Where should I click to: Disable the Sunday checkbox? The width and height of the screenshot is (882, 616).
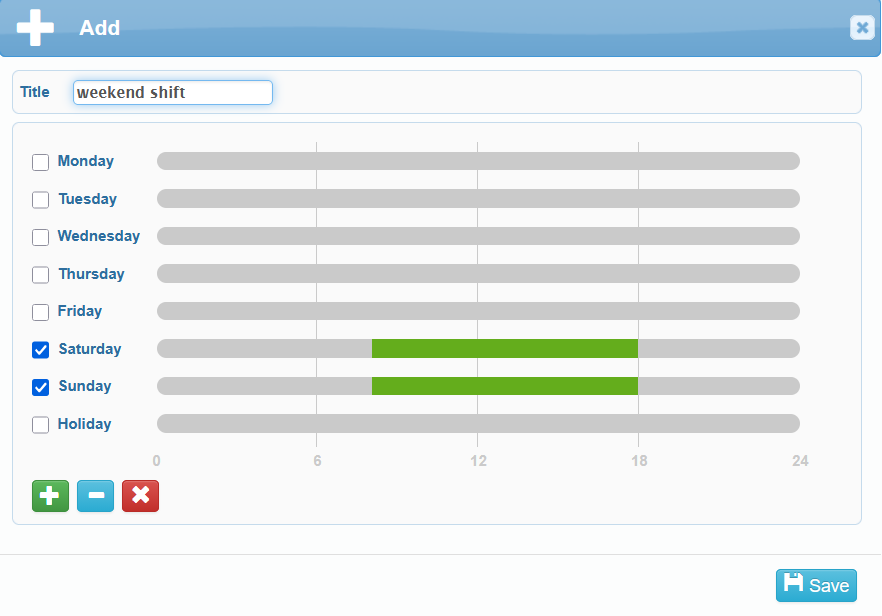pos(41,387)
